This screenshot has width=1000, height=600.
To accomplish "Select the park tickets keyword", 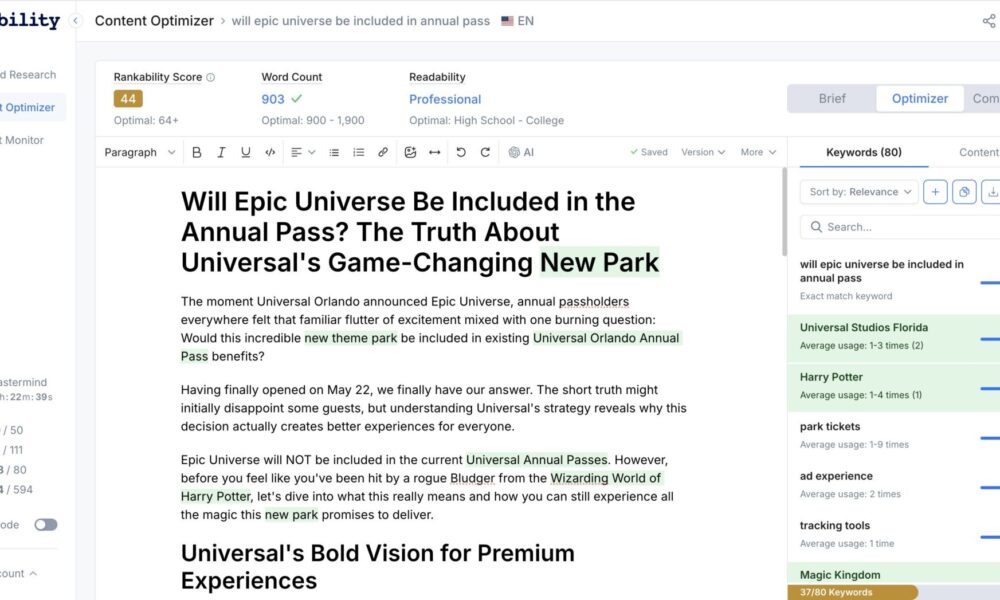I will coord(893,435).
